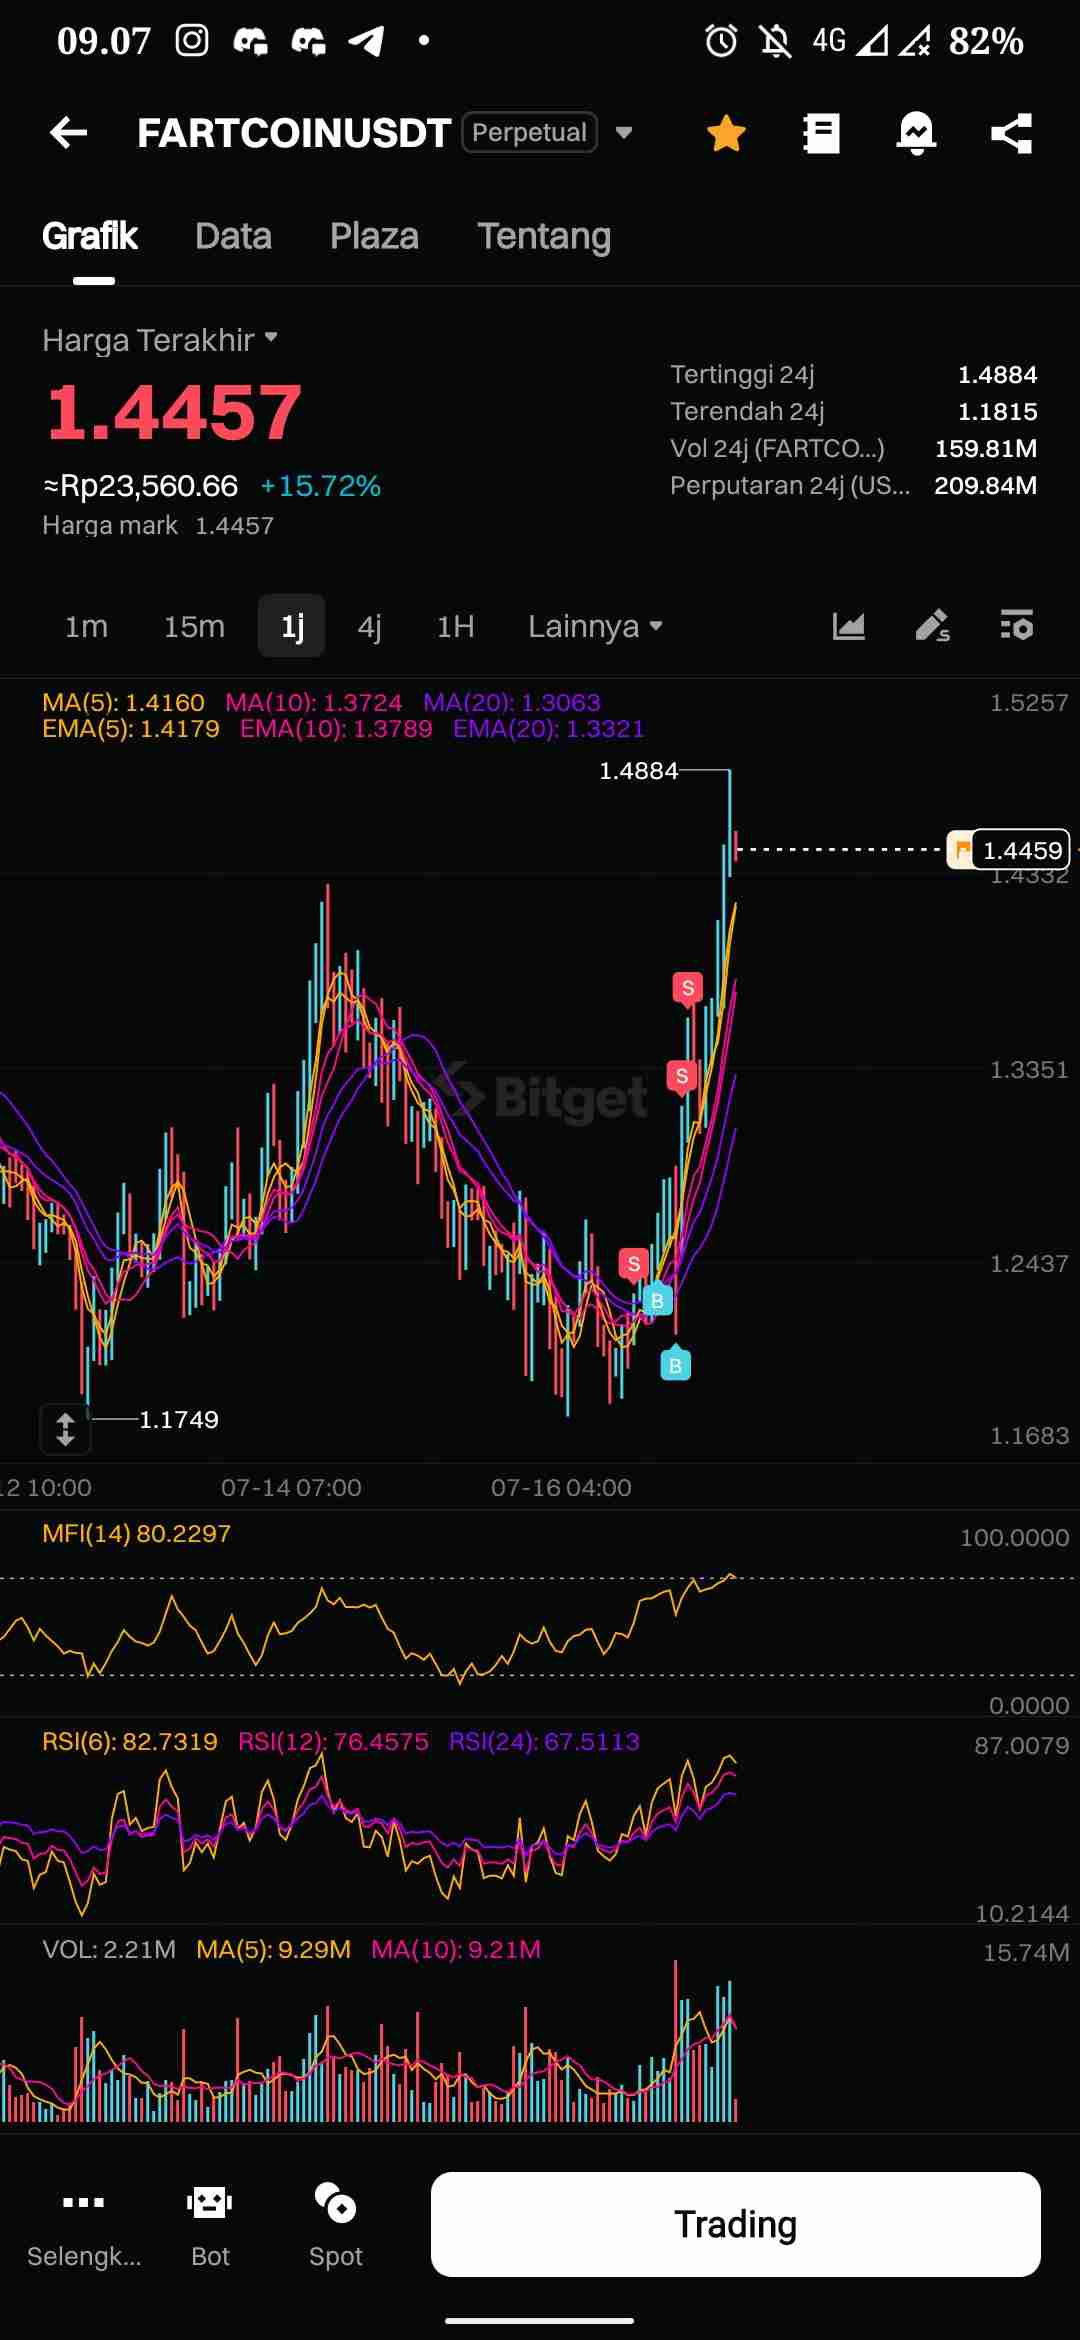
Task: Tap the chart vertical resize handle
Action: [x=65, y=1429]
